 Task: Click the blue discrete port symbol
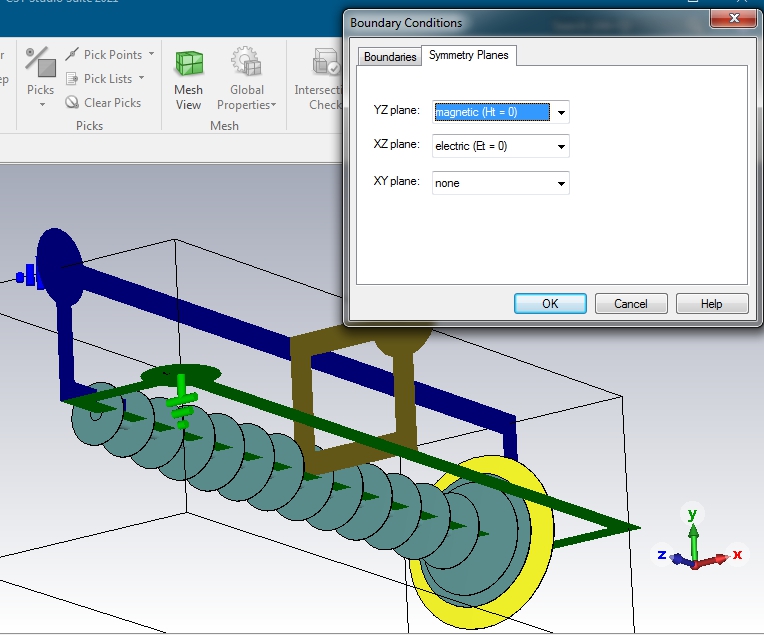click(x=28, y=276)
